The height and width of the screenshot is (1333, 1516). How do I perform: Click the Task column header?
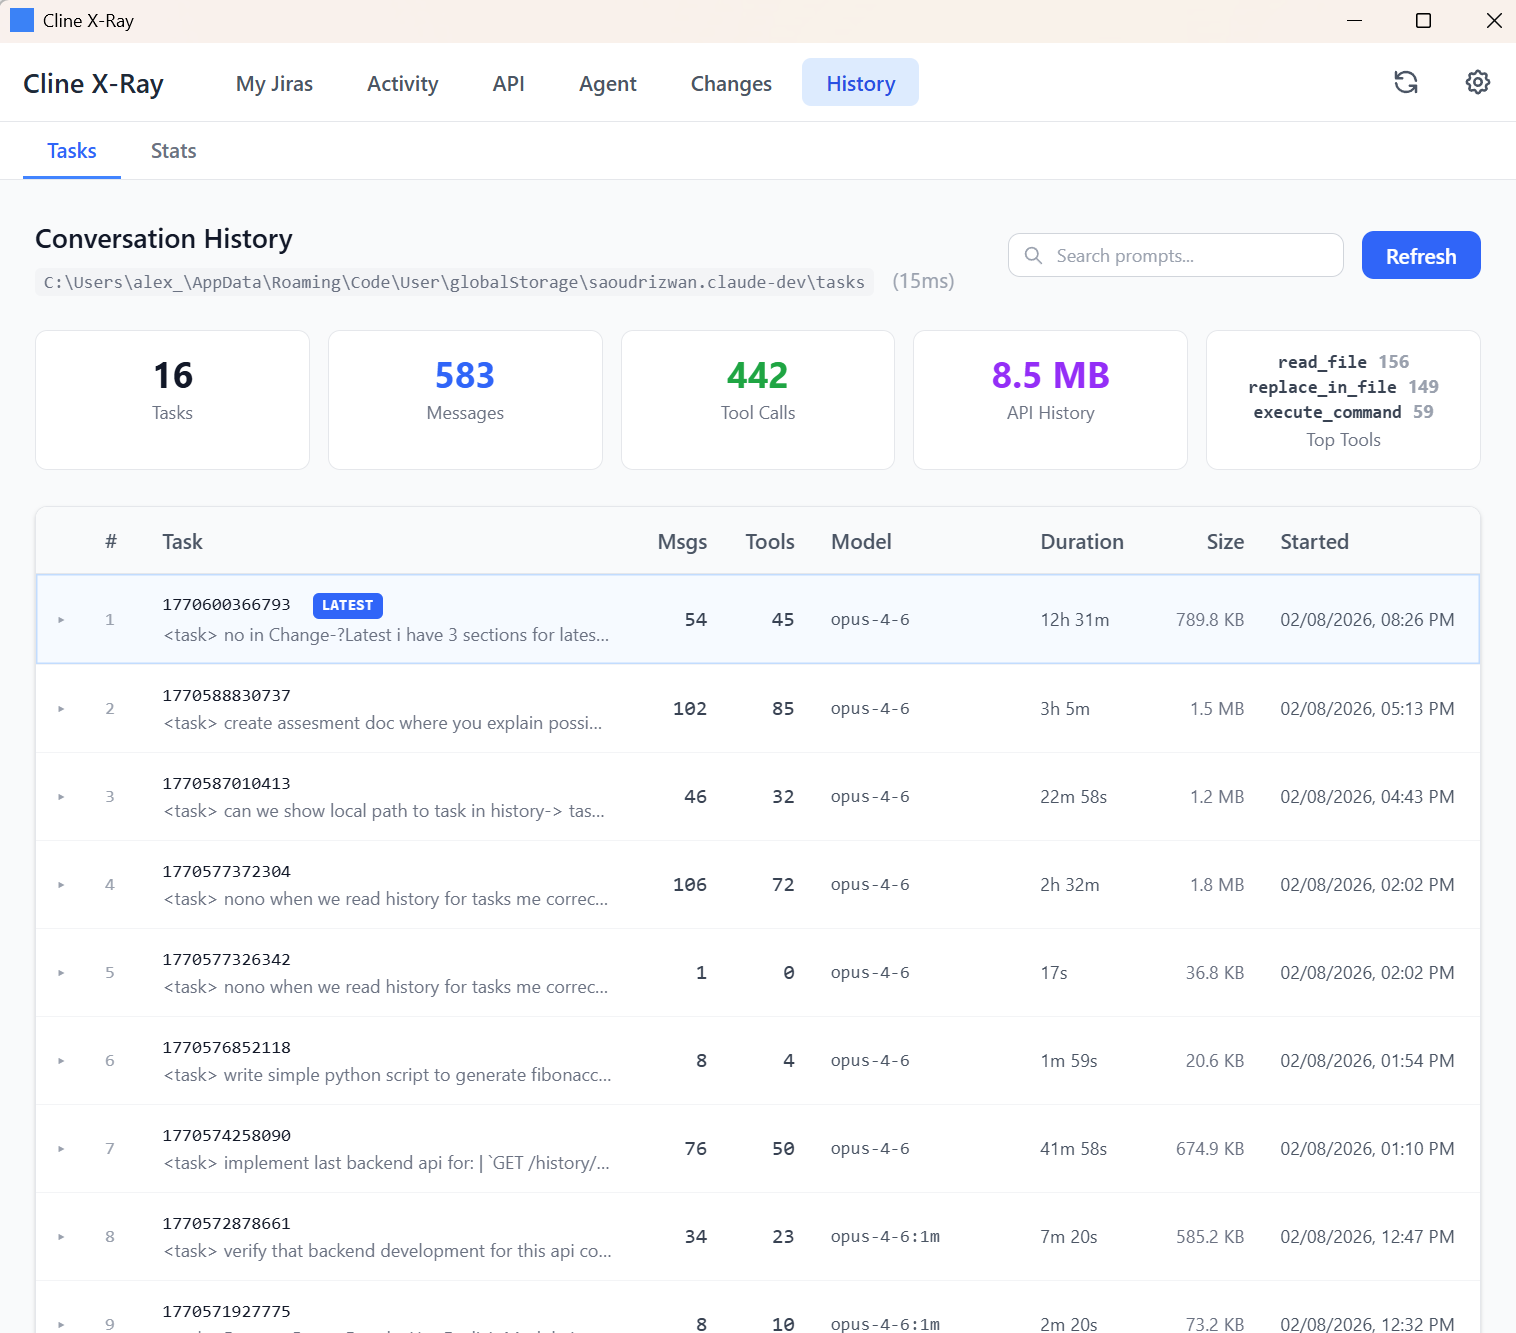pos(182,542)
